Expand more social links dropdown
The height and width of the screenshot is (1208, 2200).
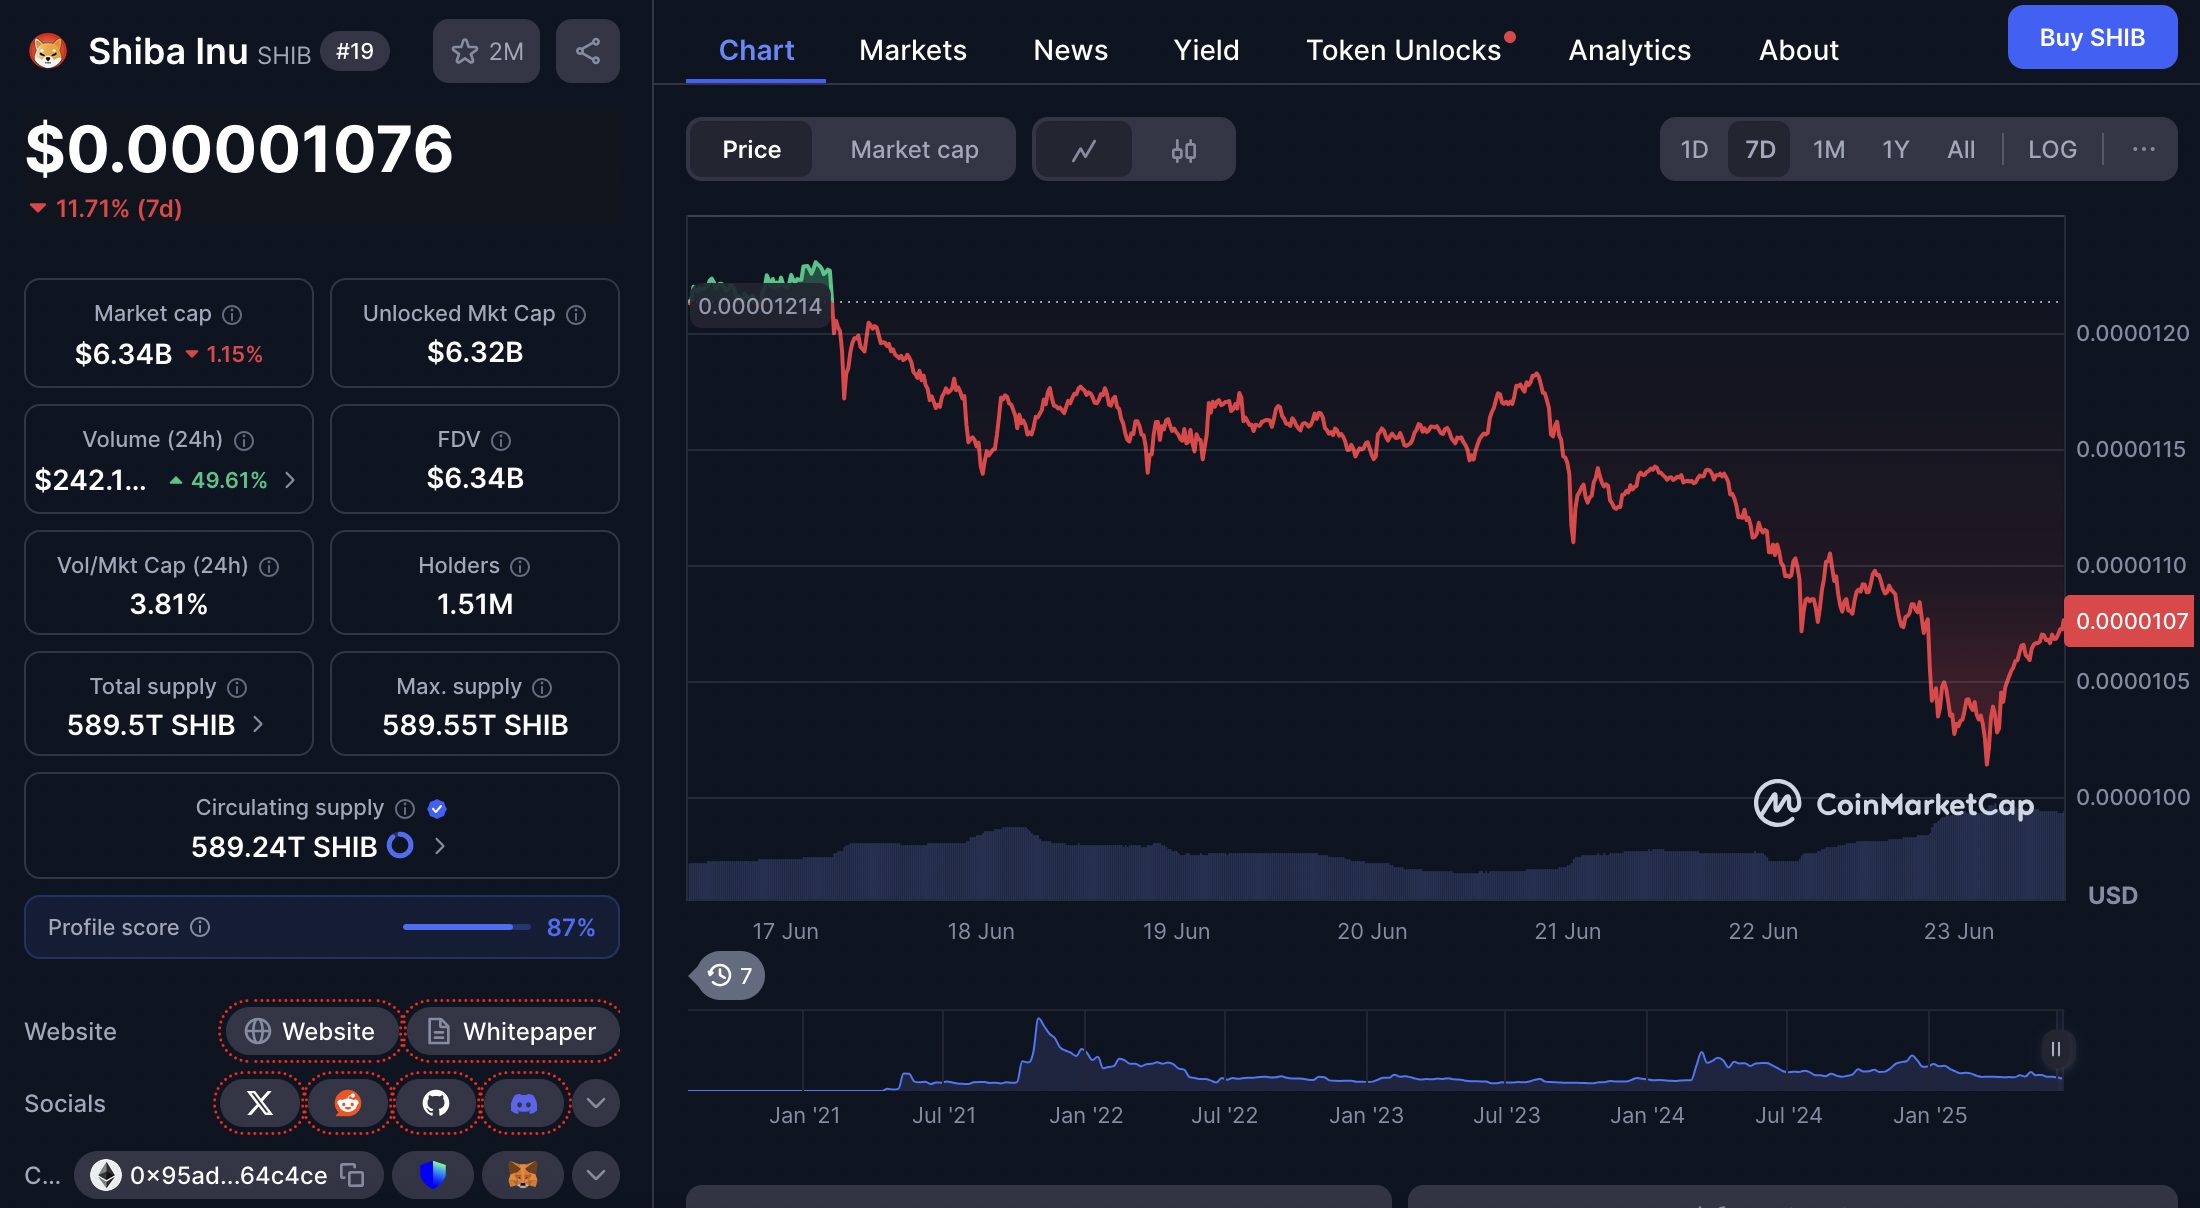coord(596,1103)
